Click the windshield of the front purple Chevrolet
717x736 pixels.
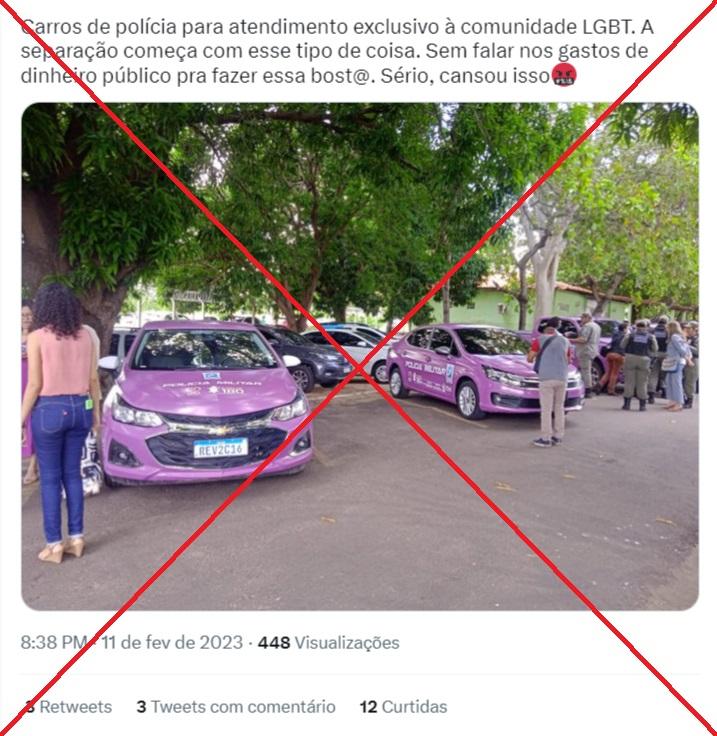tap(203, 350)
